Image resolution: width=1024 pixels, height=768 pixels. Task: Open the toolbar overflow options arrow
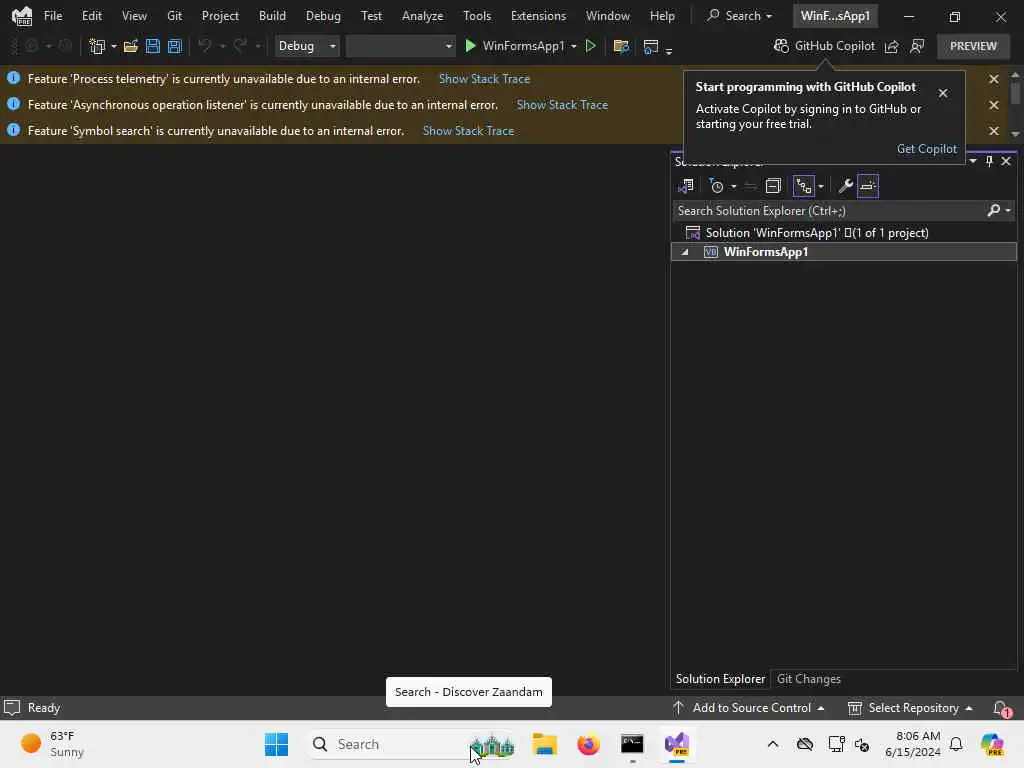click(669, 50)
